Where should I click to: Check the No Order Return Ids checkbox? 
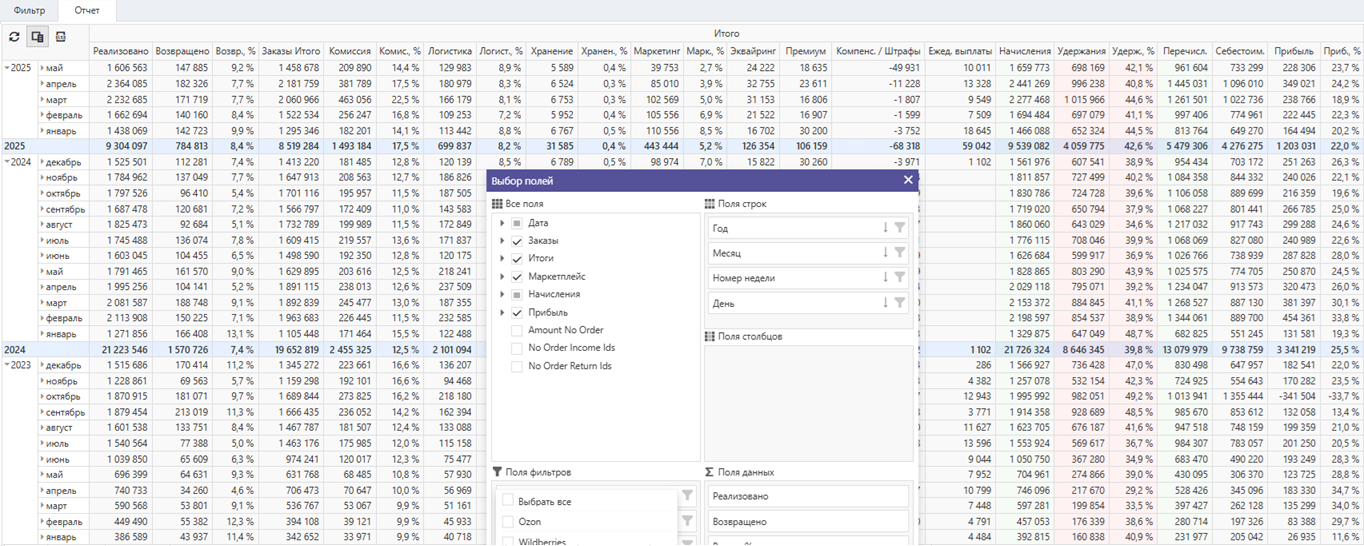click(x=517, y=366)
